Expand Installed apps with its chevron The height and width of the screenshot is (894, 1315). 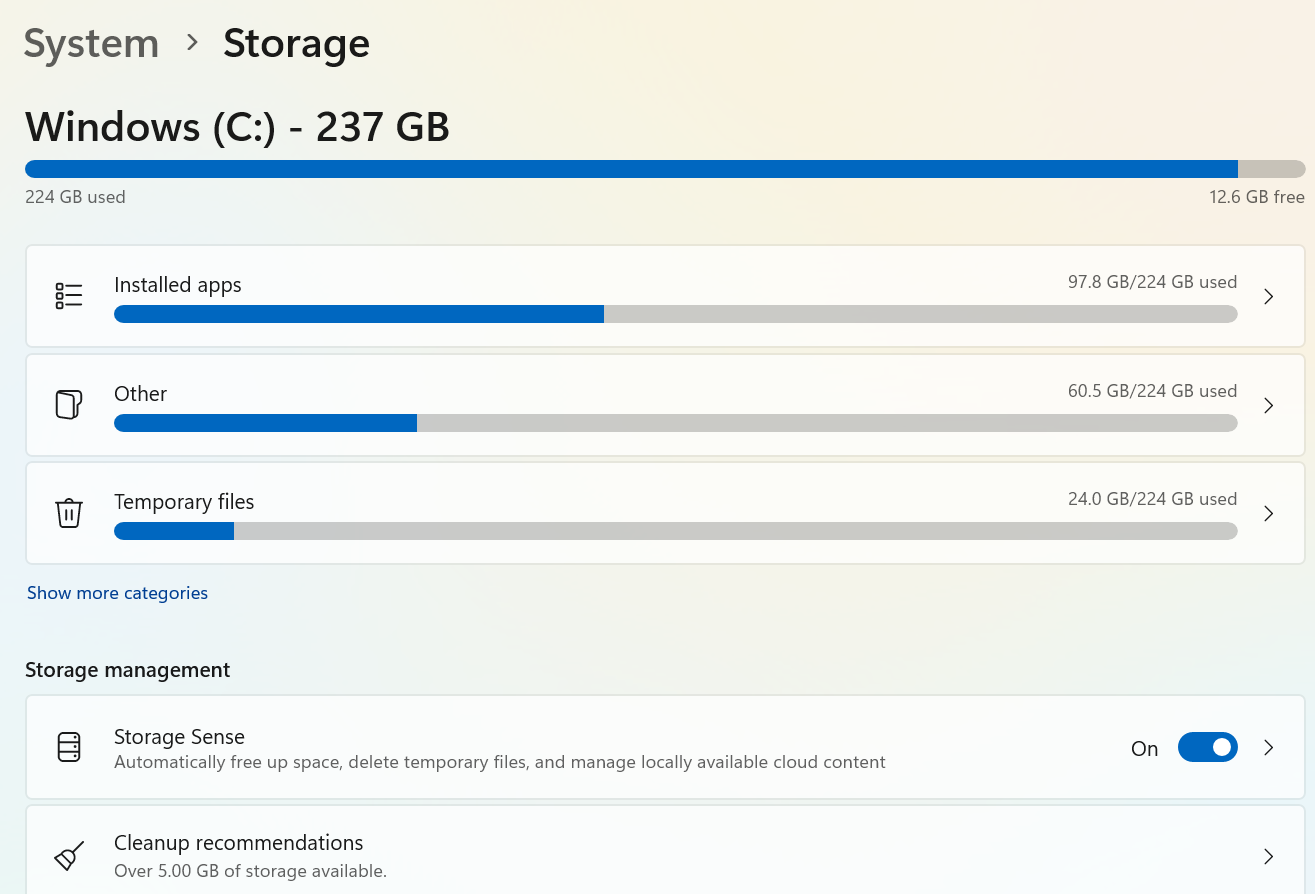[x=1268, y=296]
